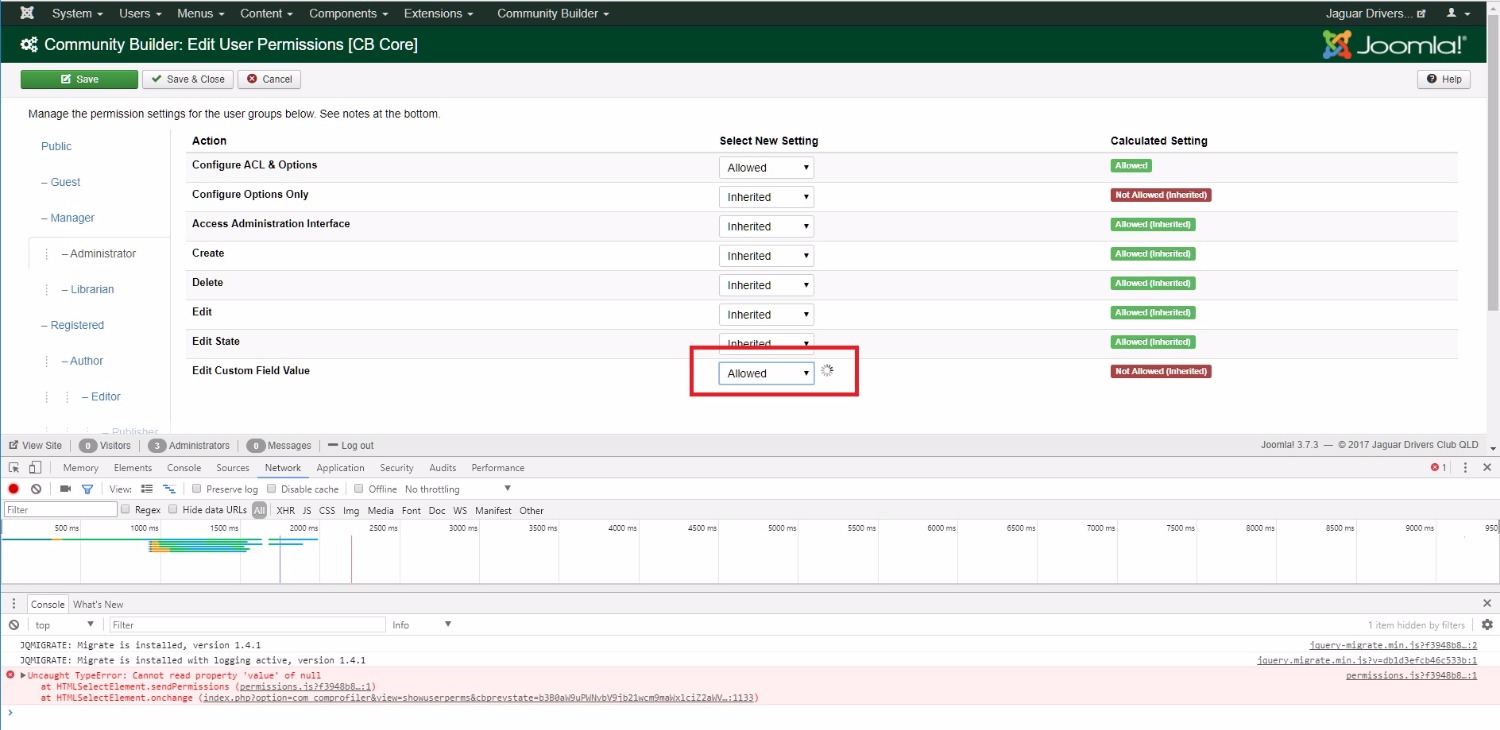Open the What's New drawer tab
The height and width of the screenshot is (730, 1500).
pyautogui.click(x=98, y=604)
